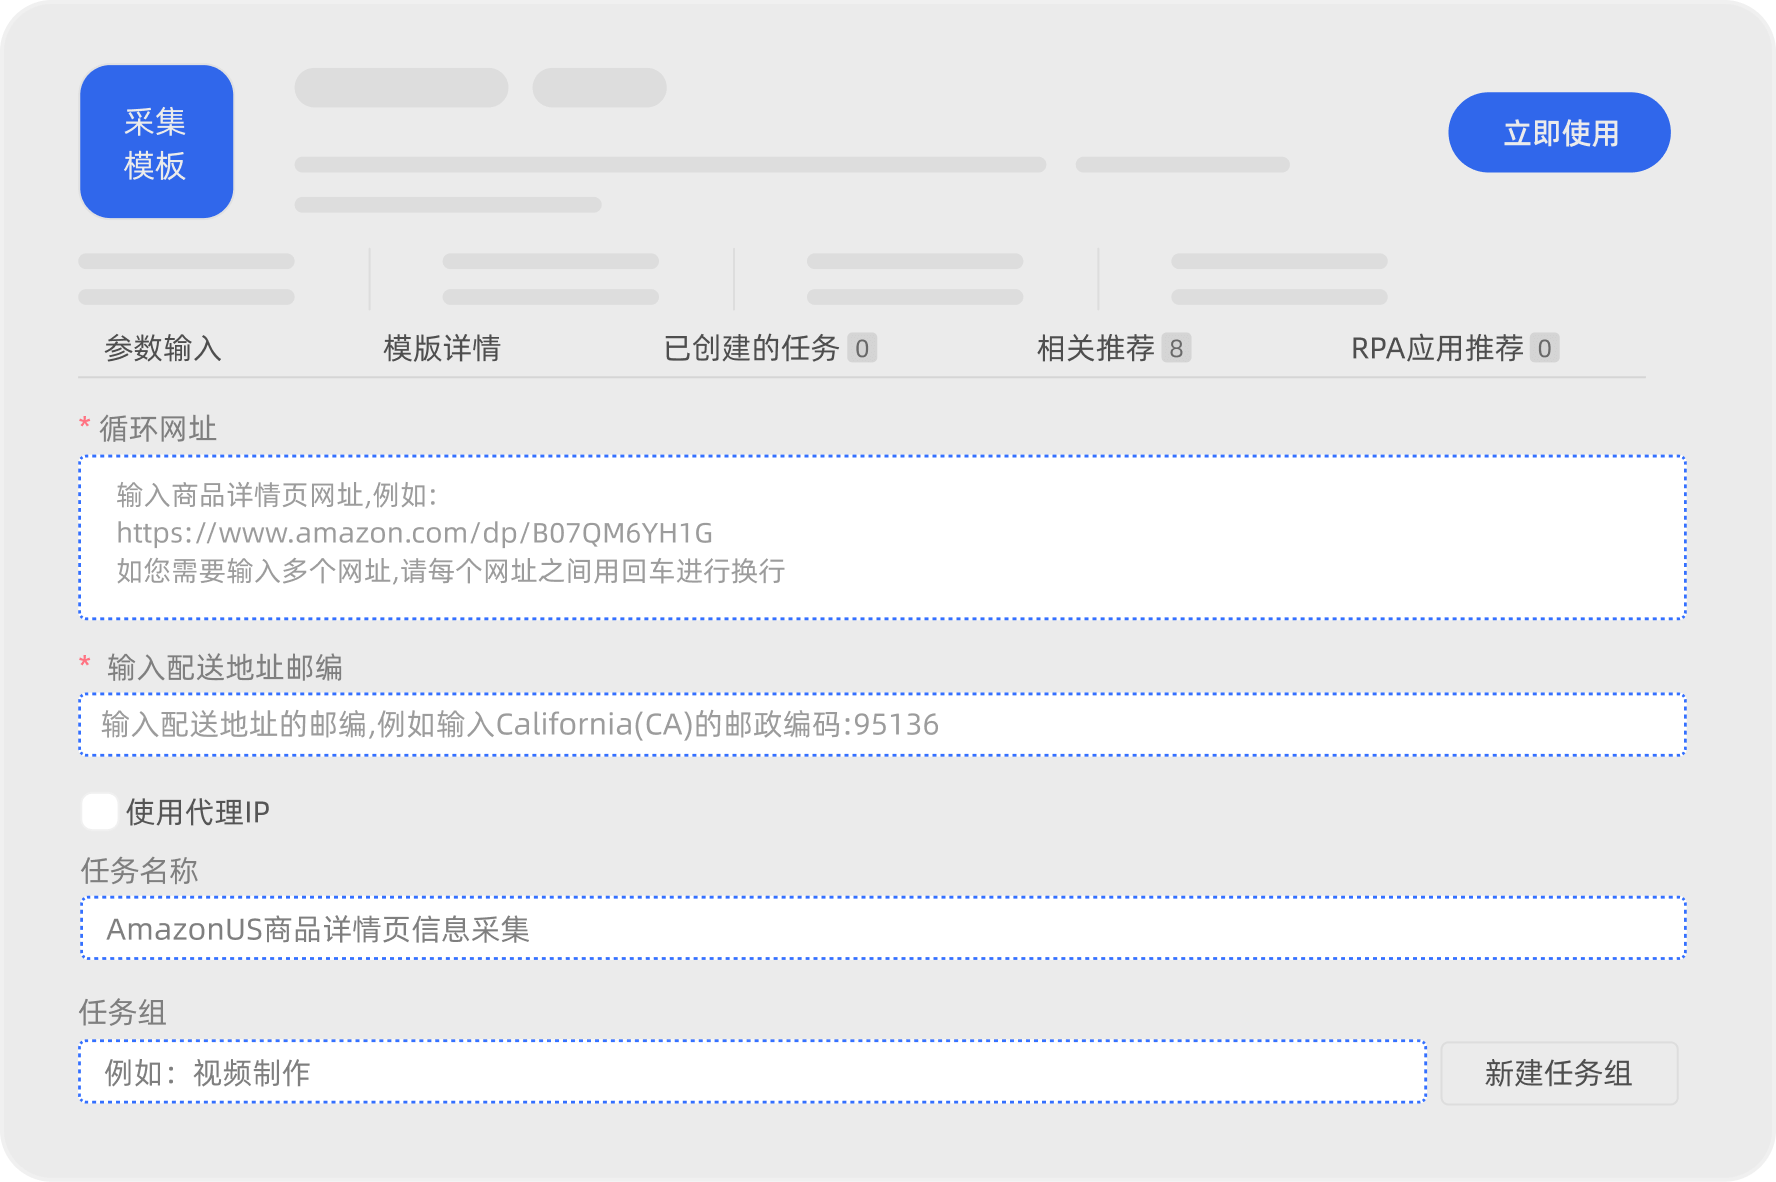The height and width of the screenshot is (1182, 1776).
Task: Click the 任务组 field label
Action: point(123,1012)
